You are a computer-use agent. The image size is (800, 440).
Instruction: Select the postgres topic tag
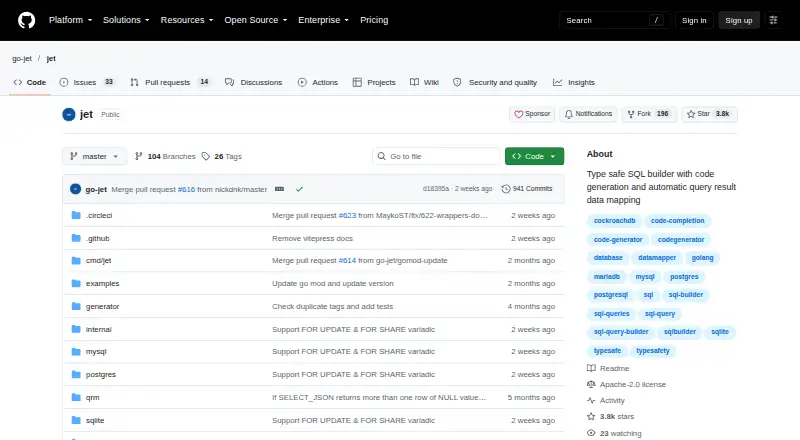pos(684,277)
